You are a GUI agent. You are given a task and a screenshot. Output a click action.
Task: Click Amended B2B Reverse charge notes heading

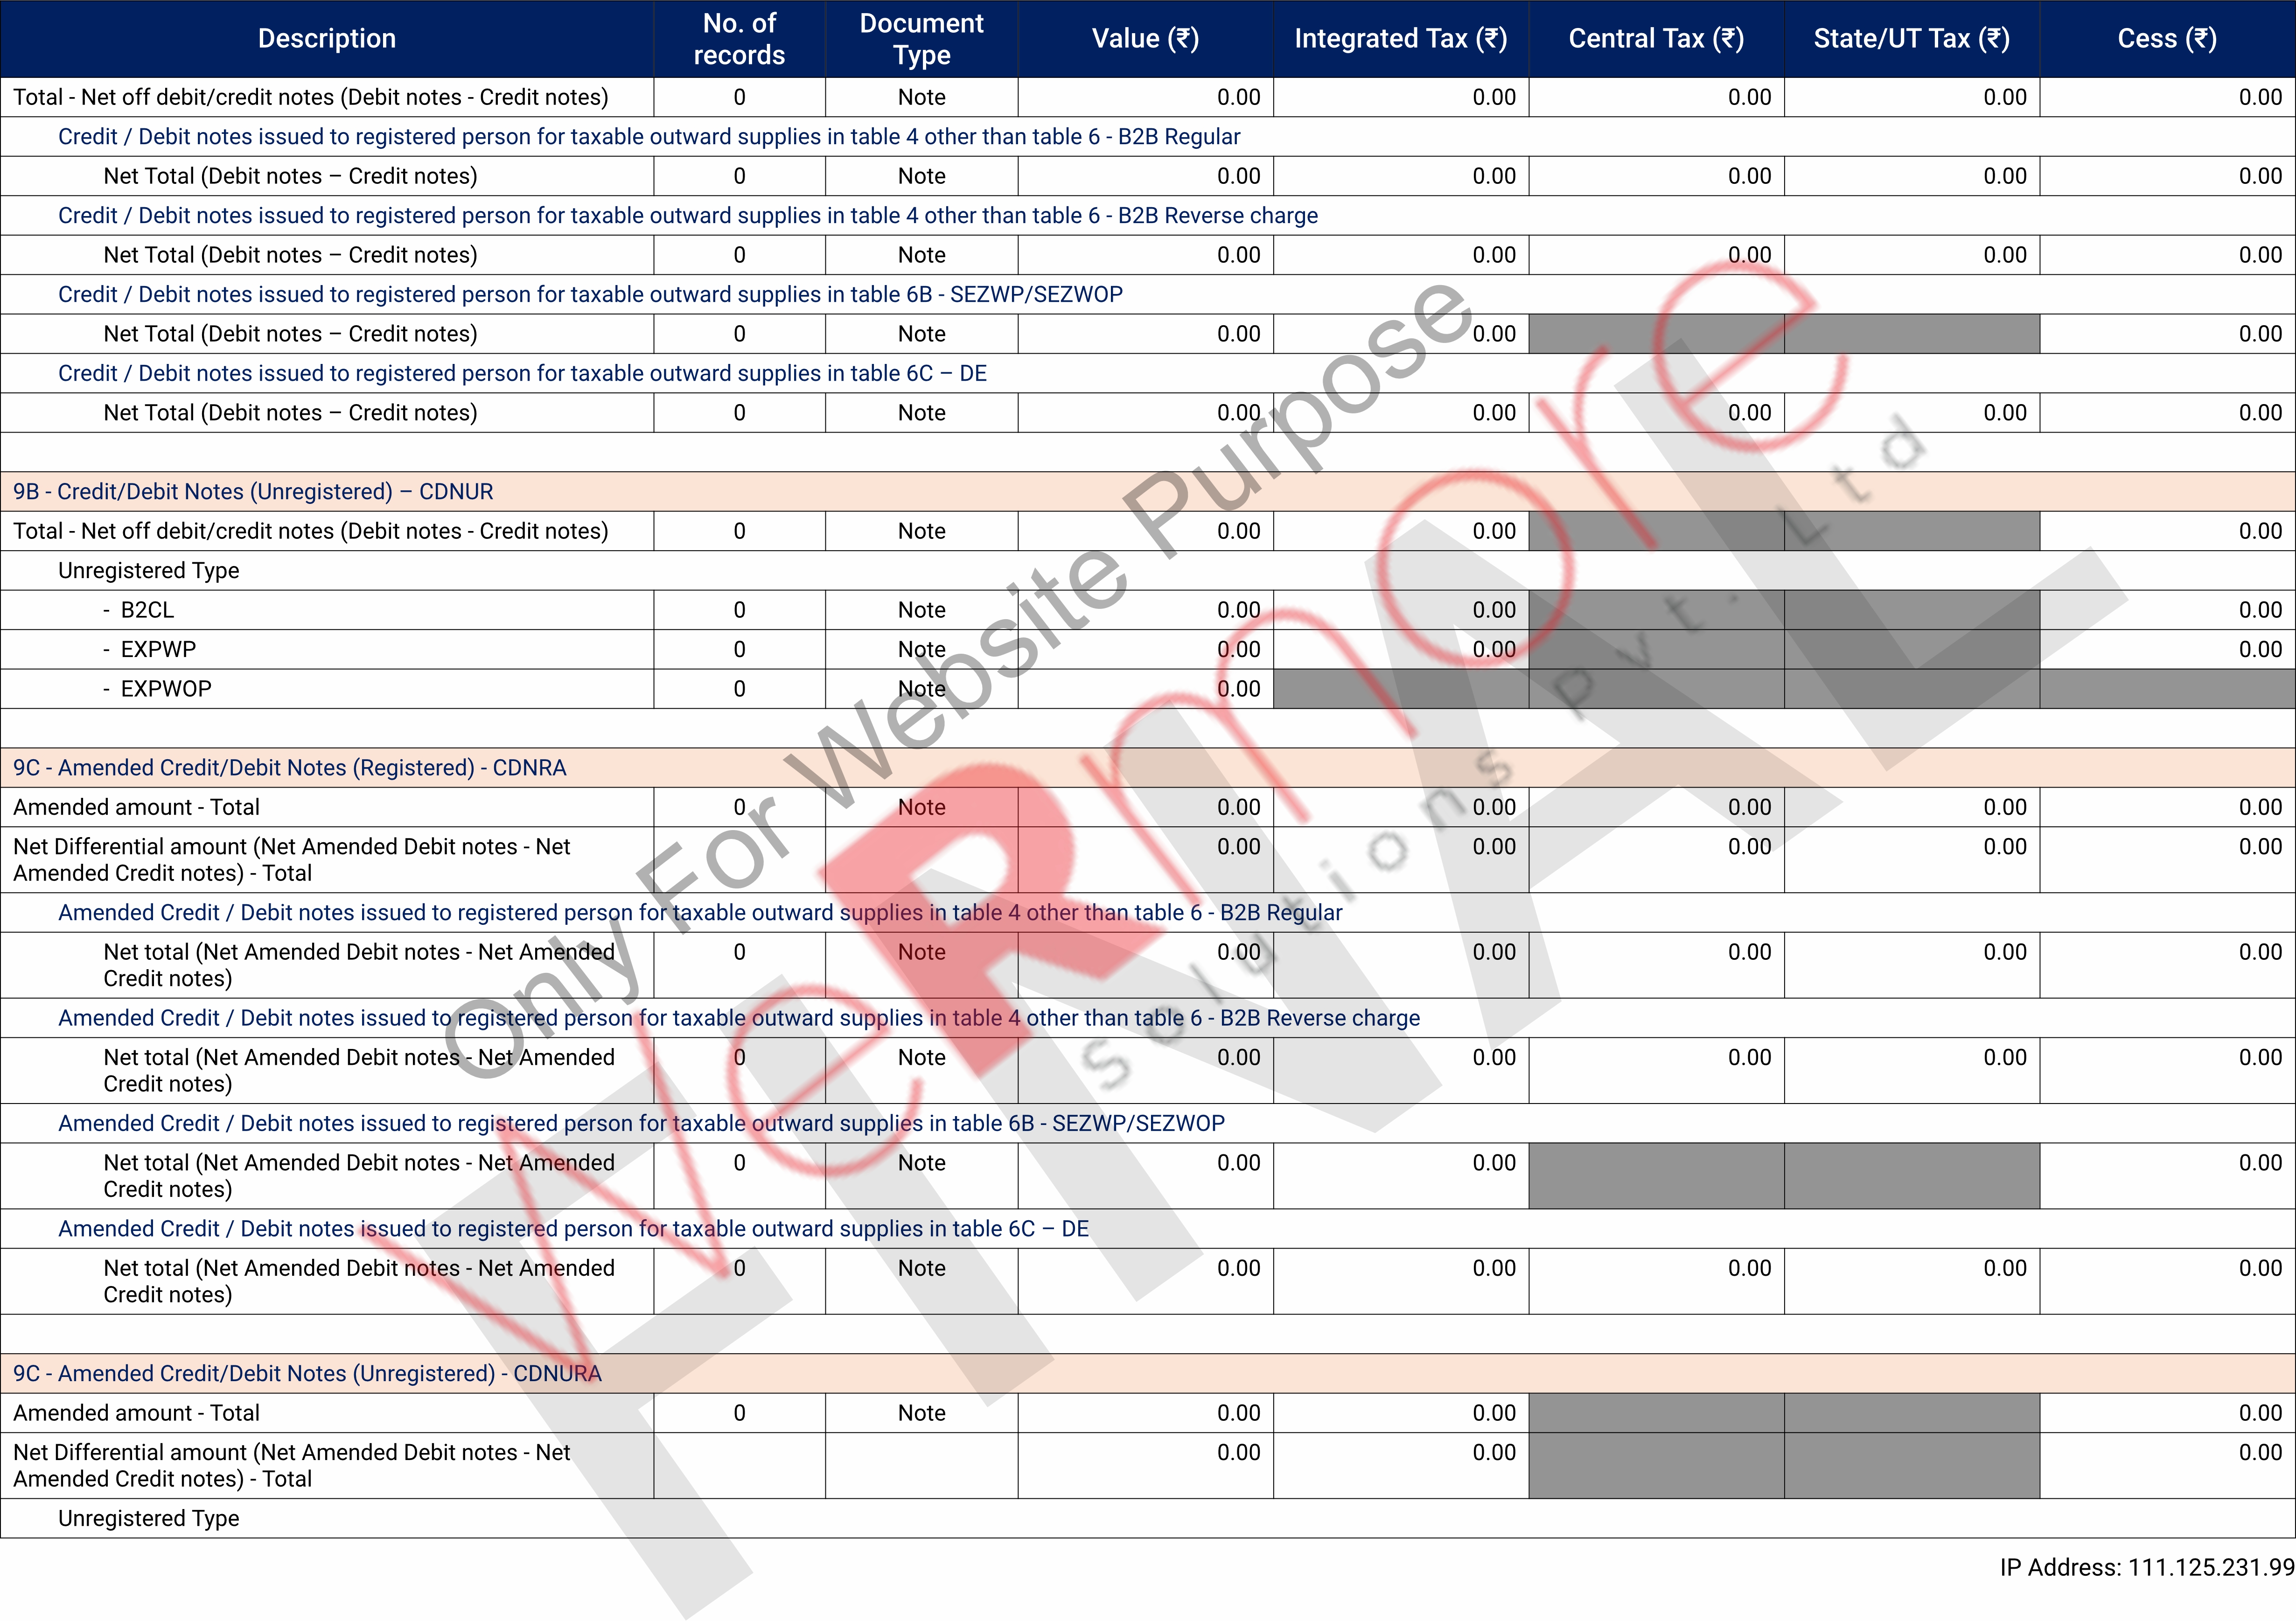tap(738, 1018)
